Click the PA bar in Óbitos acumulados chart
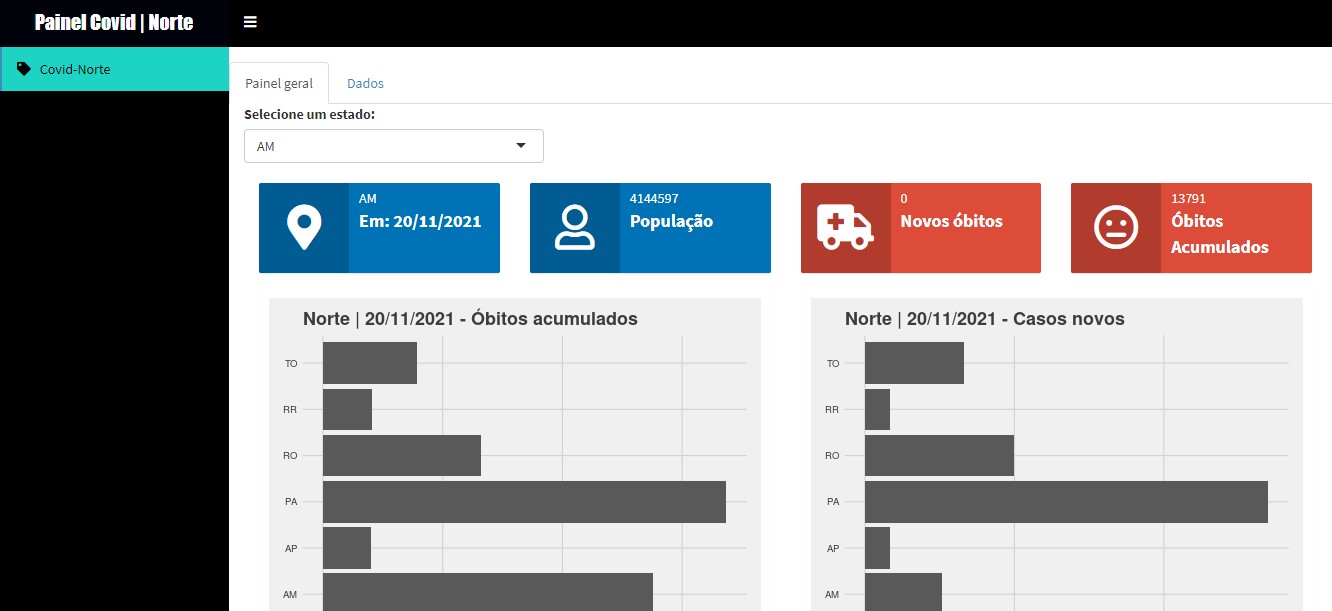The image size is (1332, 611). [x=523, y=501]
